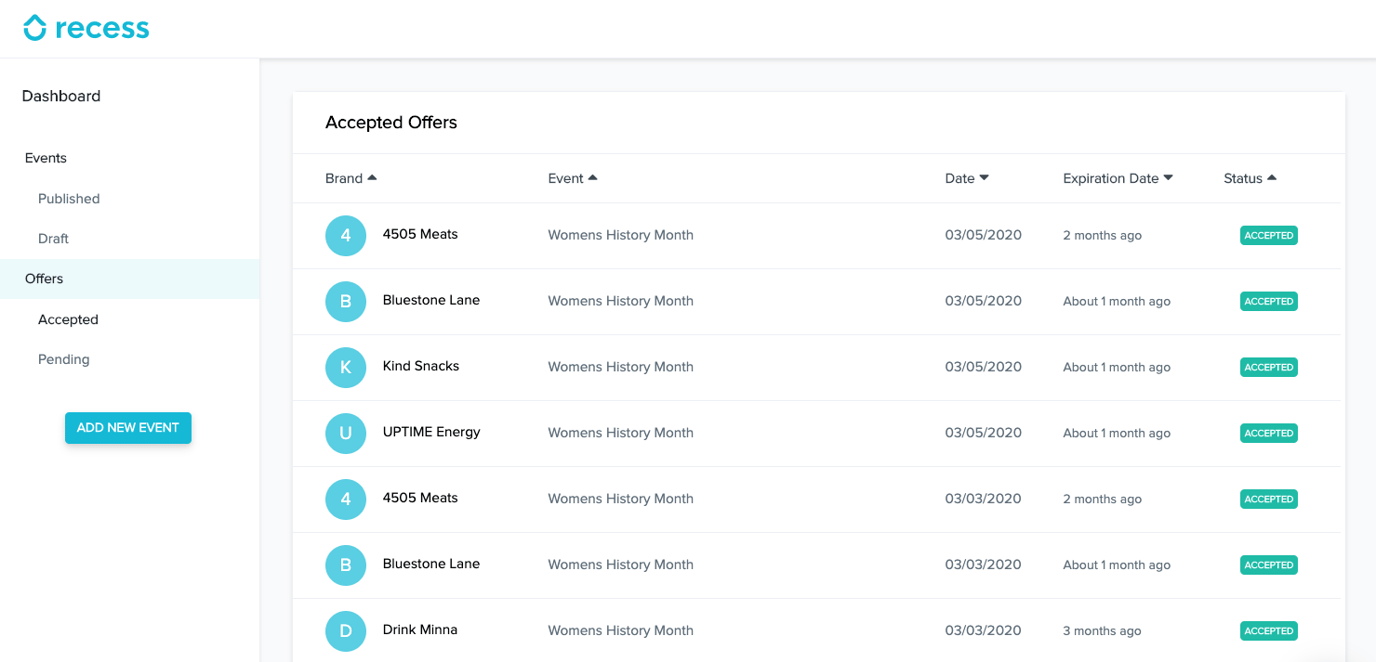Sort offers by Event column arrow

click(592, 178)
